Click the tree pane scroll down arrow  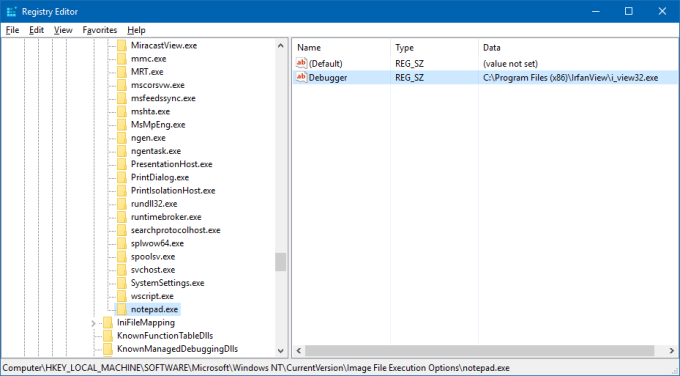tap(281, 350)
